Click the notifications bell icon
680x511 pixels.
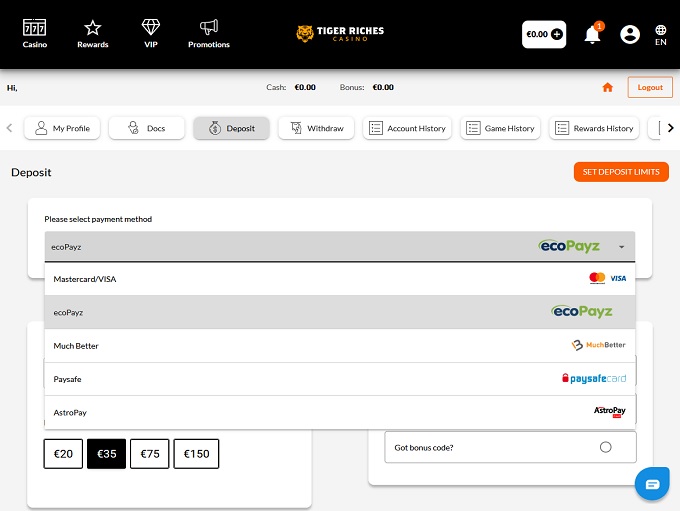(x=592, y=35)
